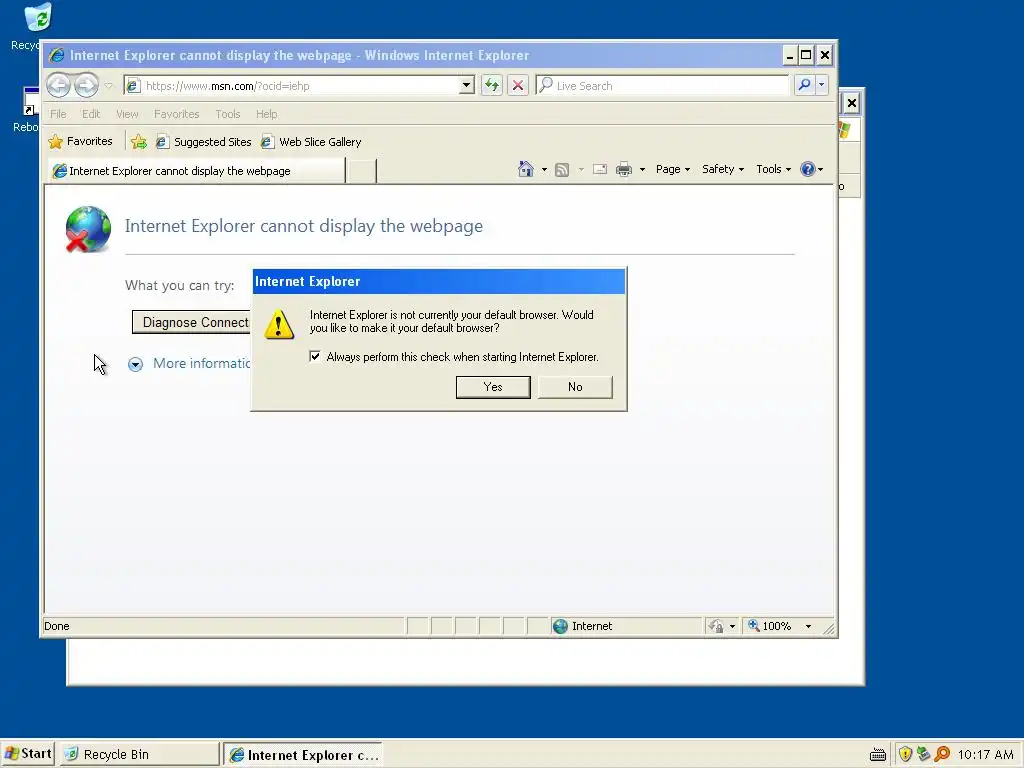The width and height of the screenshot is (1024, 768).
Task: Click the Read Mail envelope icon
Action: pyautogui.click(x=600, y=169)
